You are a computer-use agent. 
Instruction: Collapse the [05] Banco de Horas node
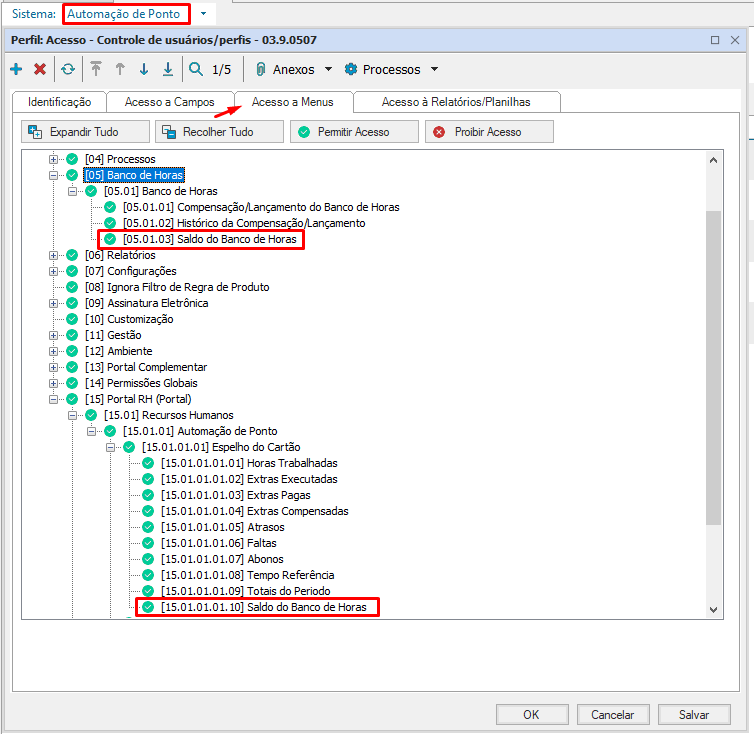pyautogui.click(x=53, y=175)
